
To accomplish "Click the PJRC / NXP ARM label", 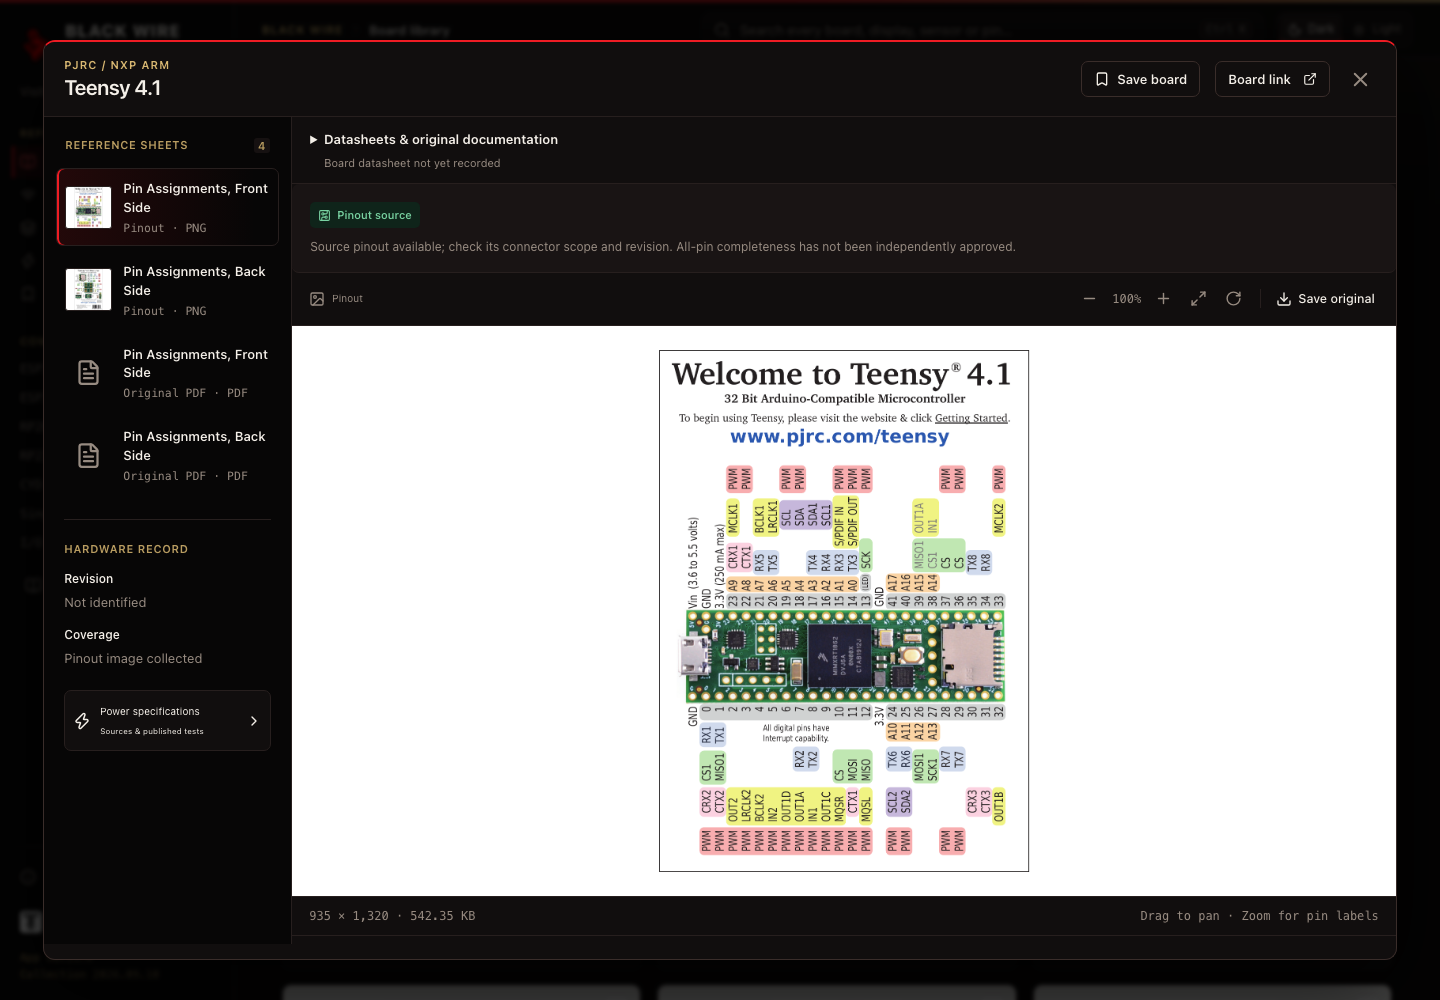I will coord(117,65).
